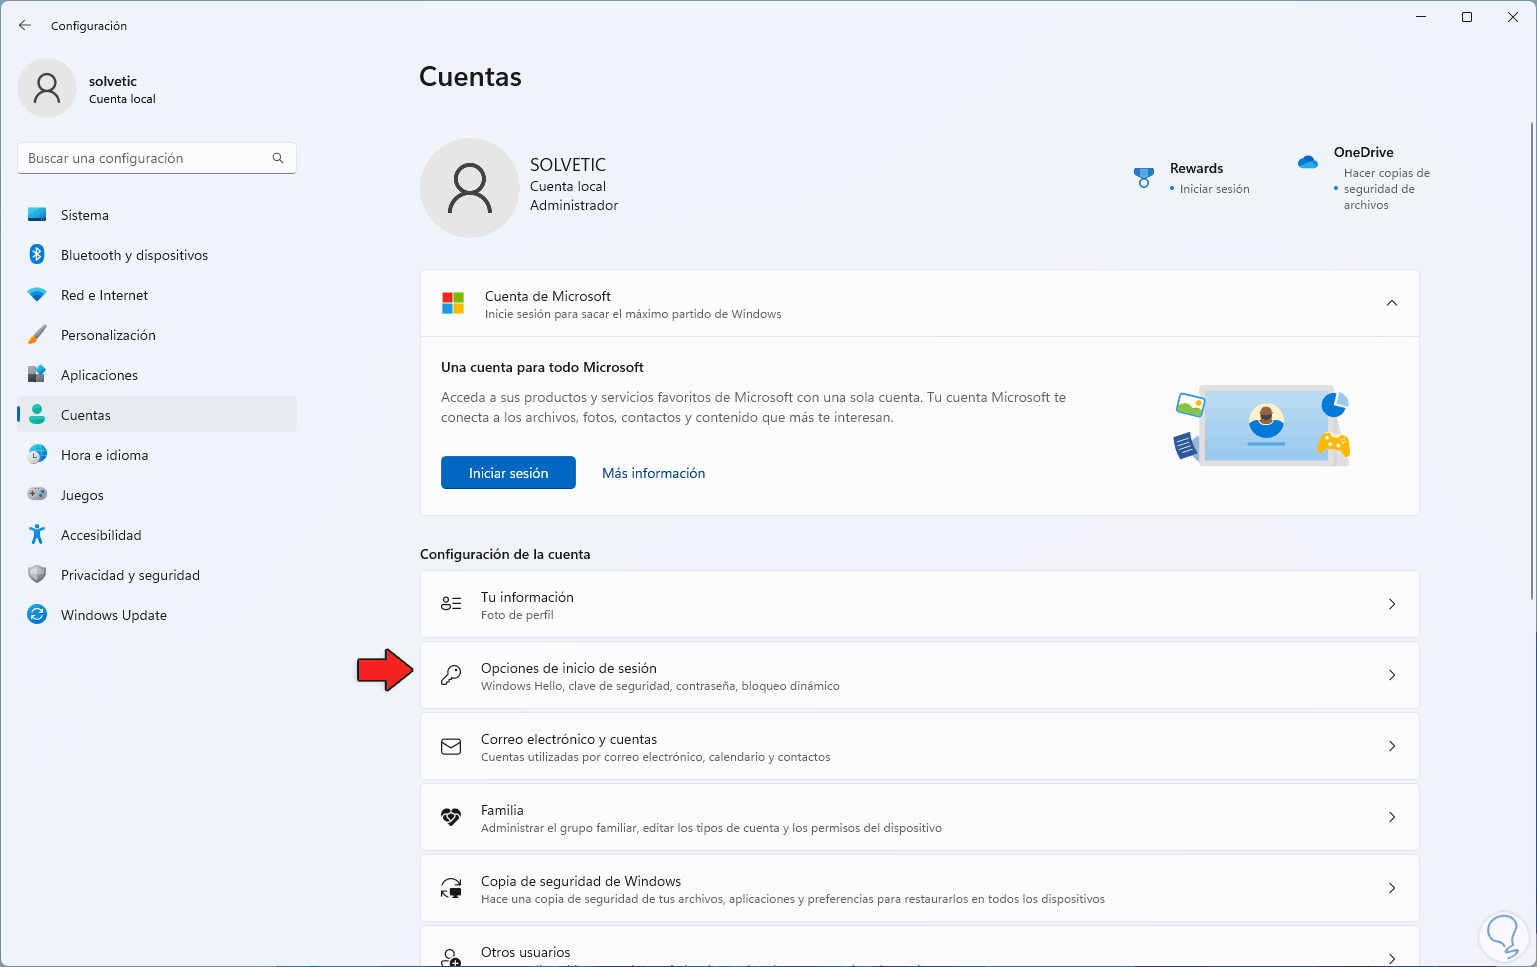The height and width of the screenshot is (967, 1537).
Task: Click the Tu información card icon
Action: coord(451,604)
